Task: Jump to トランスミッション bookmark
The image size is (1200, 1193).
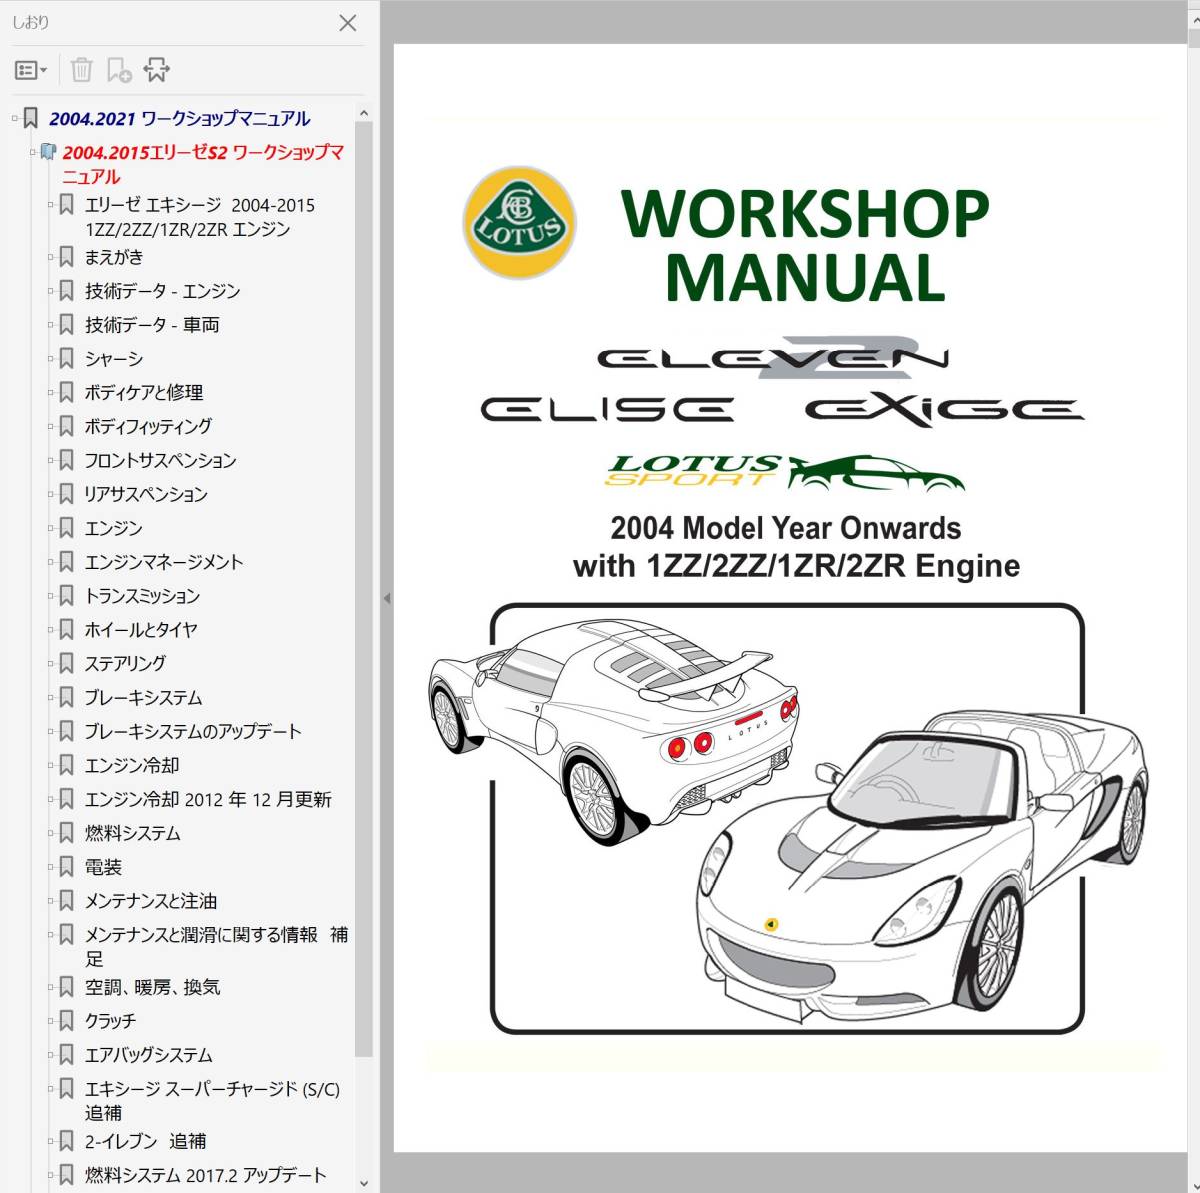Action: click(x=142, y=596)
